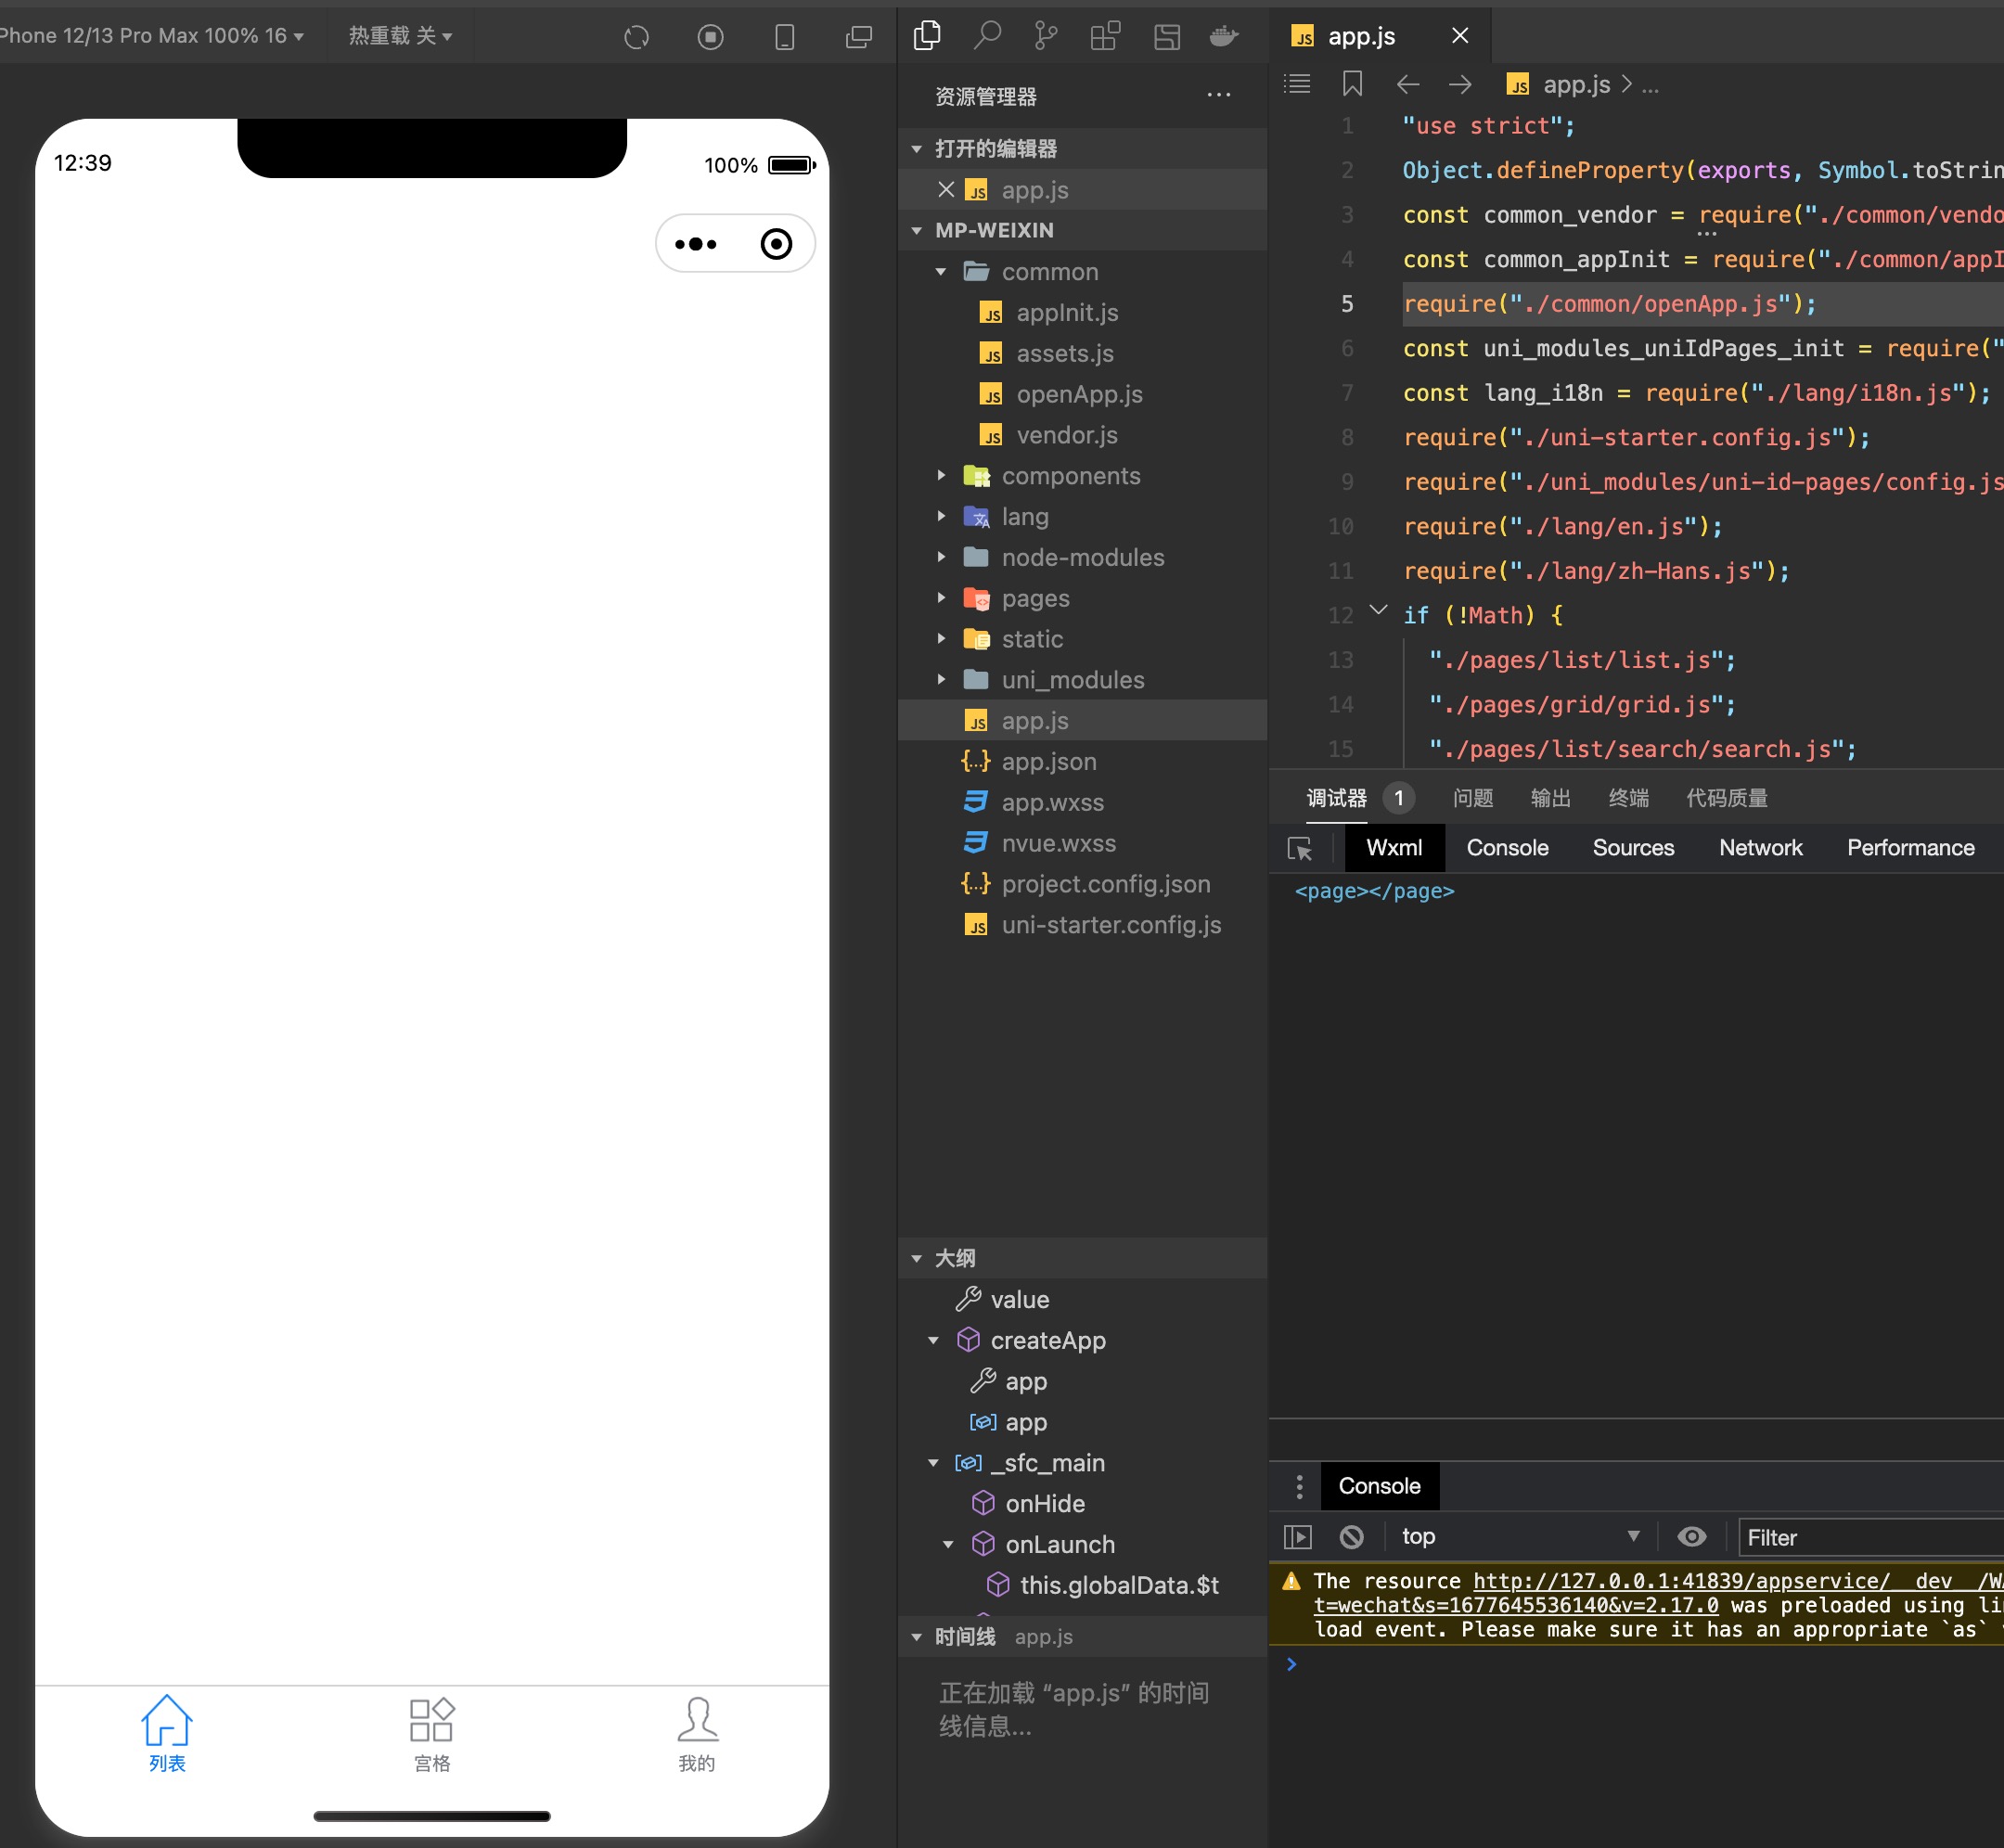The height and width of the screenshot is (1848, 2004).
Task: Click the bookmark icon above the editor
Action: [1352, 84]
